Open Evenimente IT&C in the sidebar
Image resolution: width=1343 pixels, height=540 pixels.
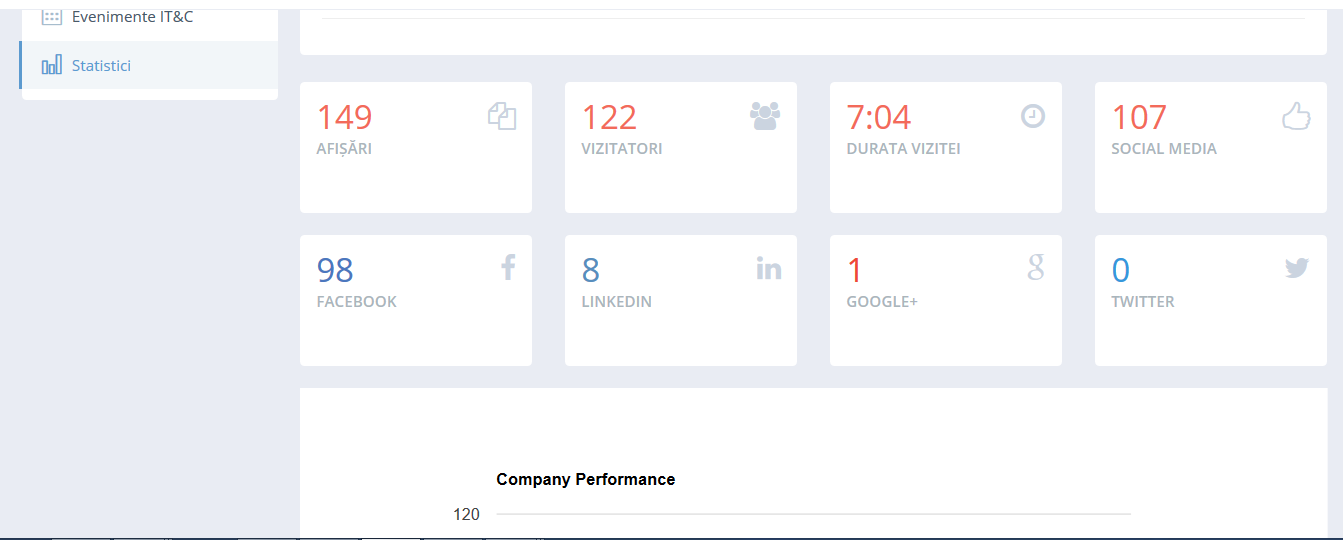(x=132, y=17)
